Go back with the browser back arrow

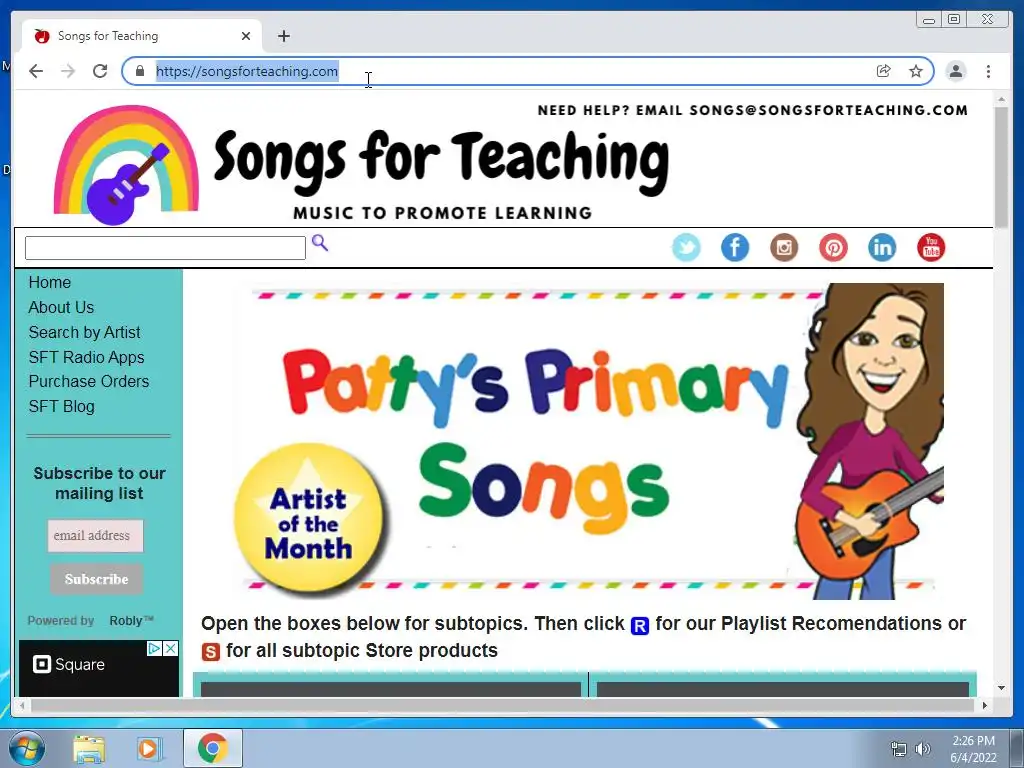point(36,71)
